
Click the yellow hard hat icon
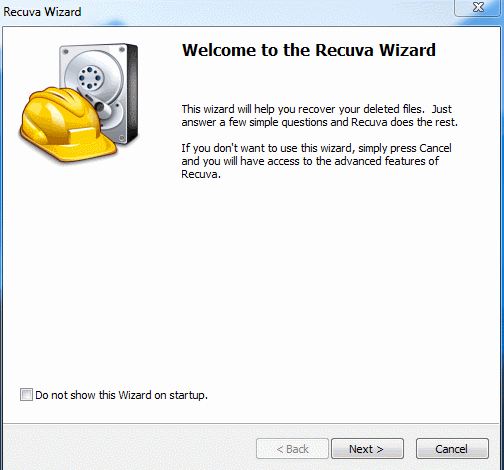(x=68, y=125)
